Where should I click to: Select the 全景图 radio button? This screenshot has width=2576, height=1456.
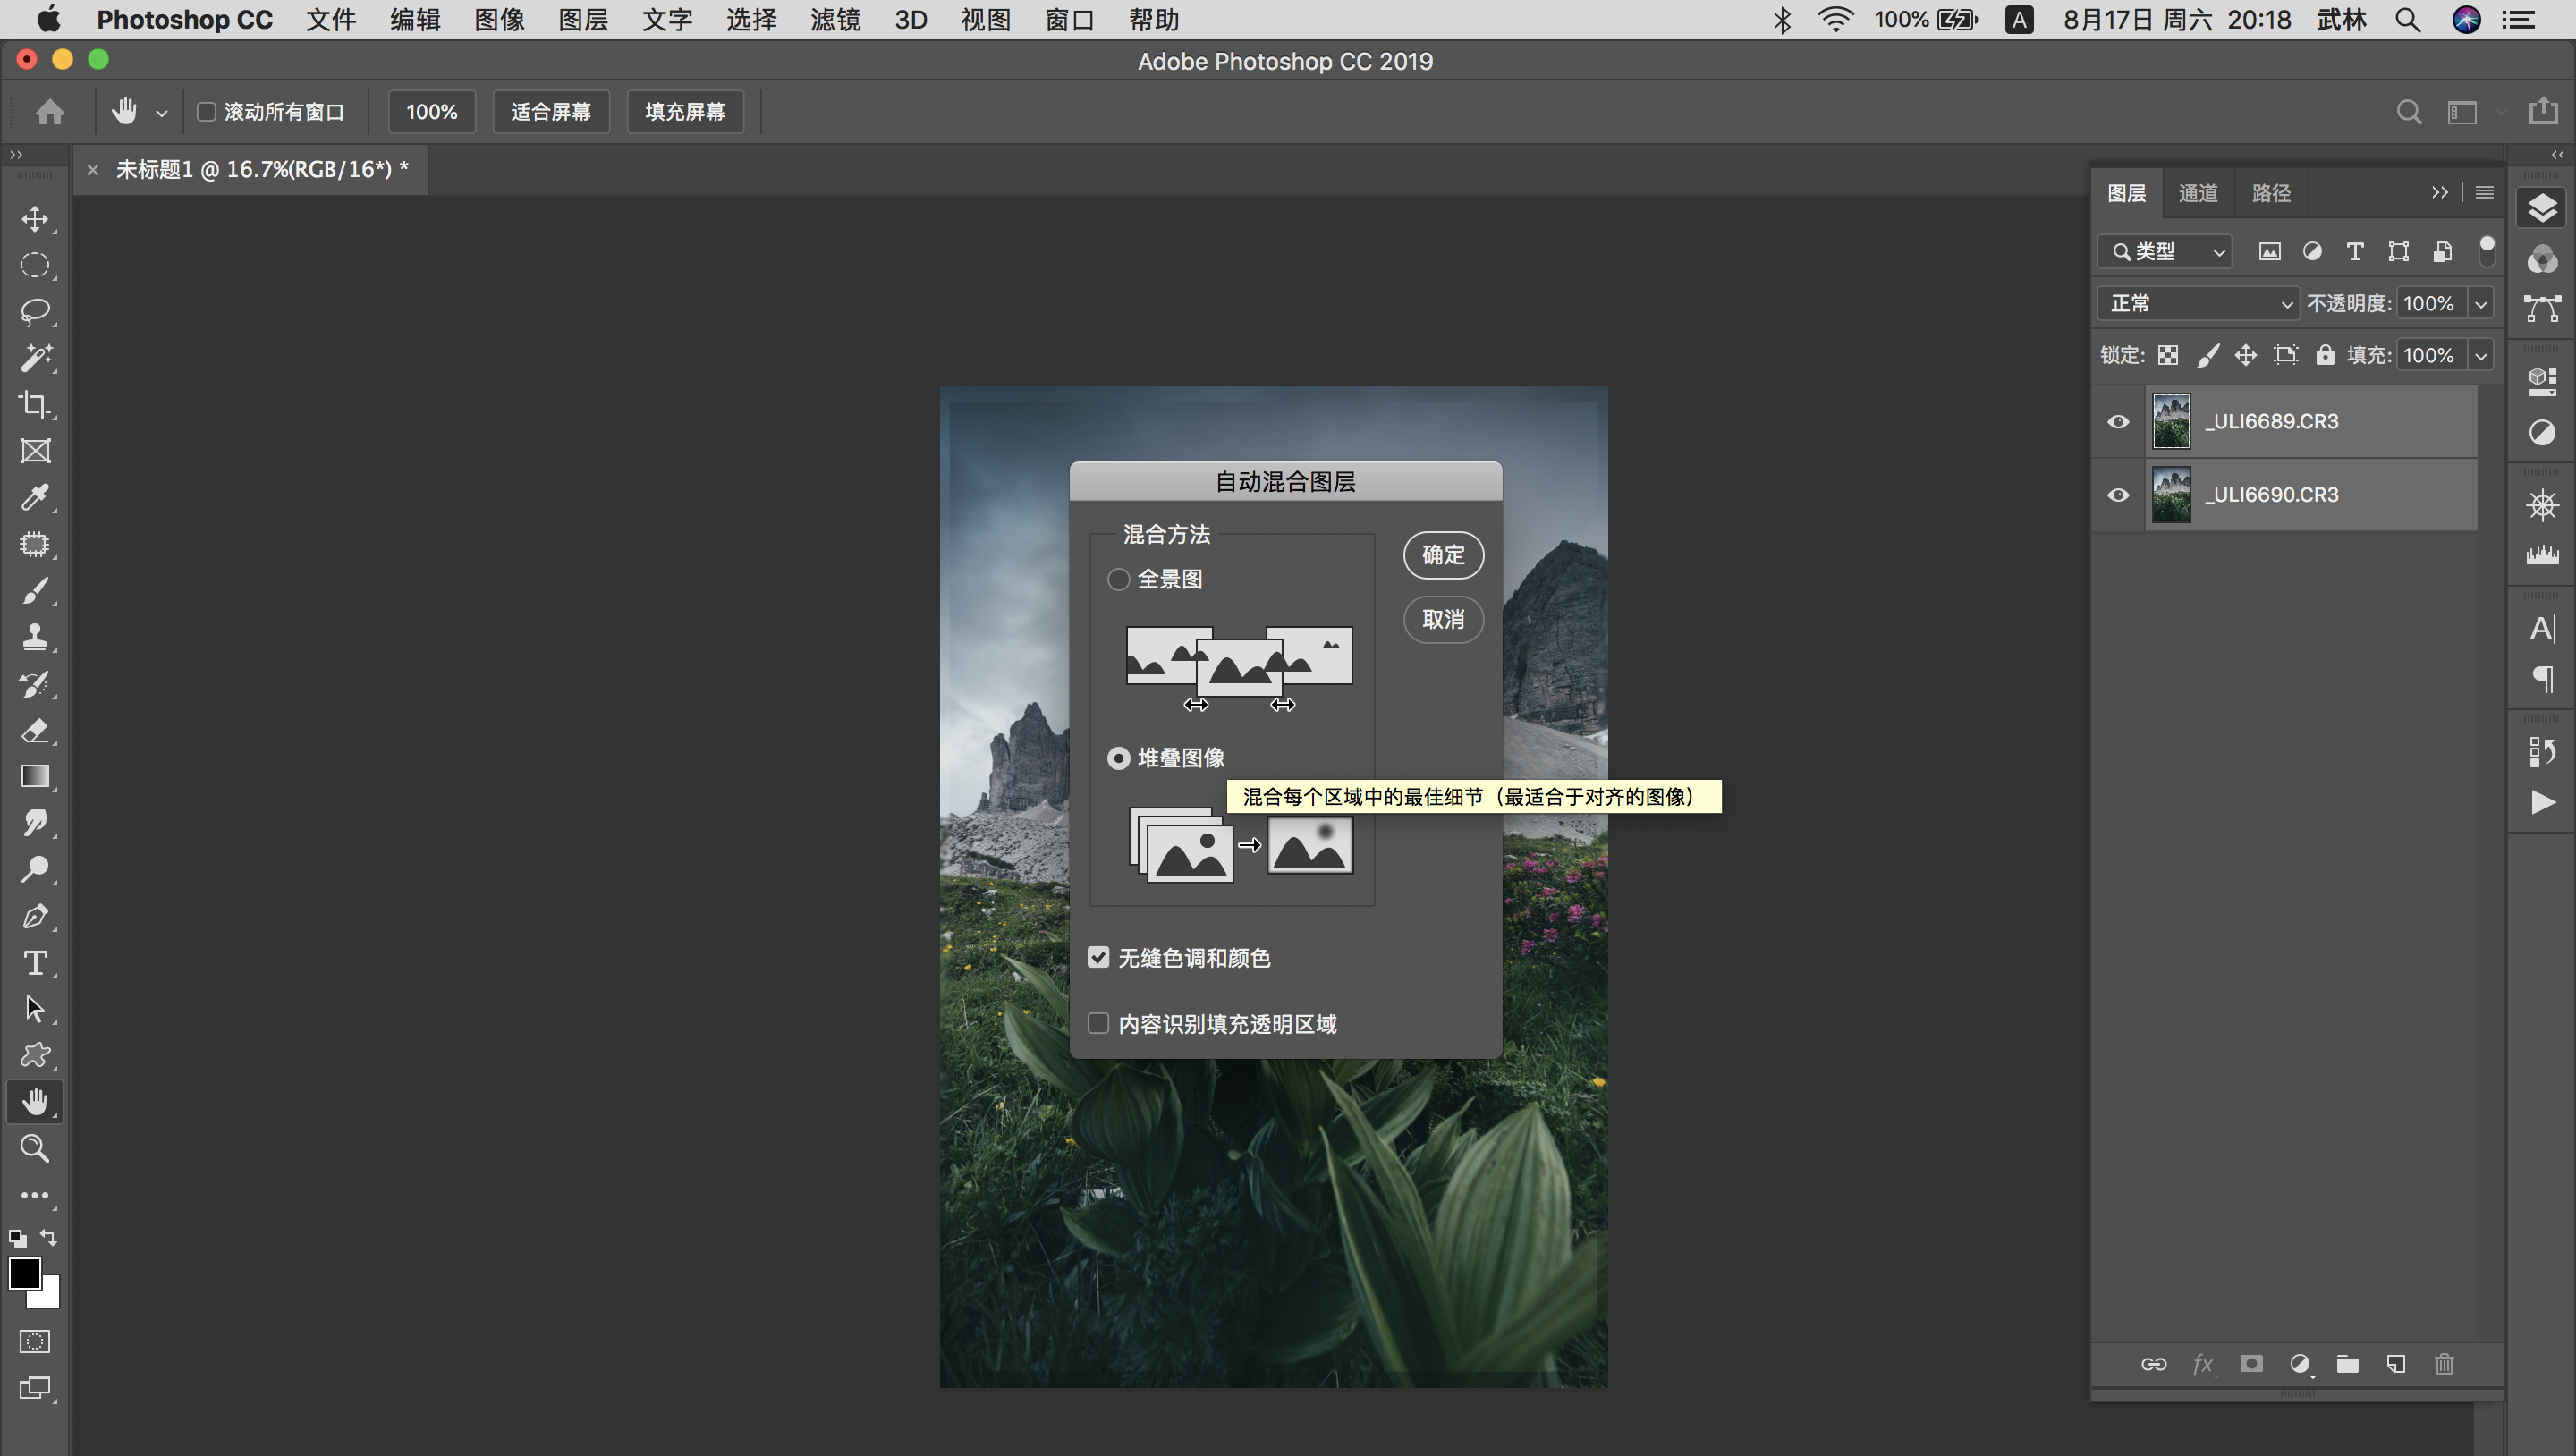pos(1118,579)
